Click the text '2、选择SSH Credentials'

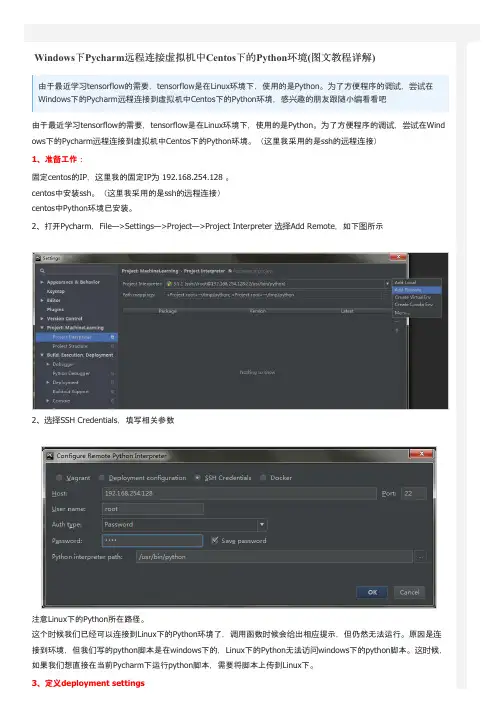75,420
